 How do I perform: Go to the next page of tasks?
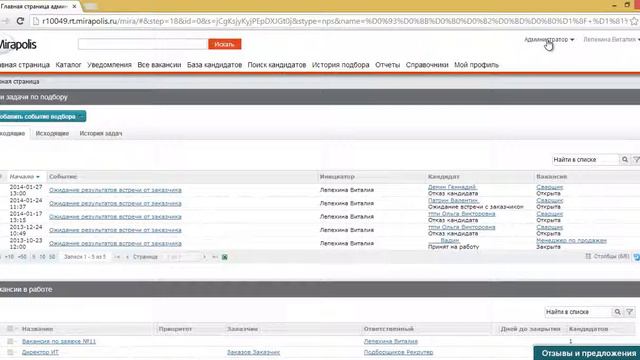[204, 257]
